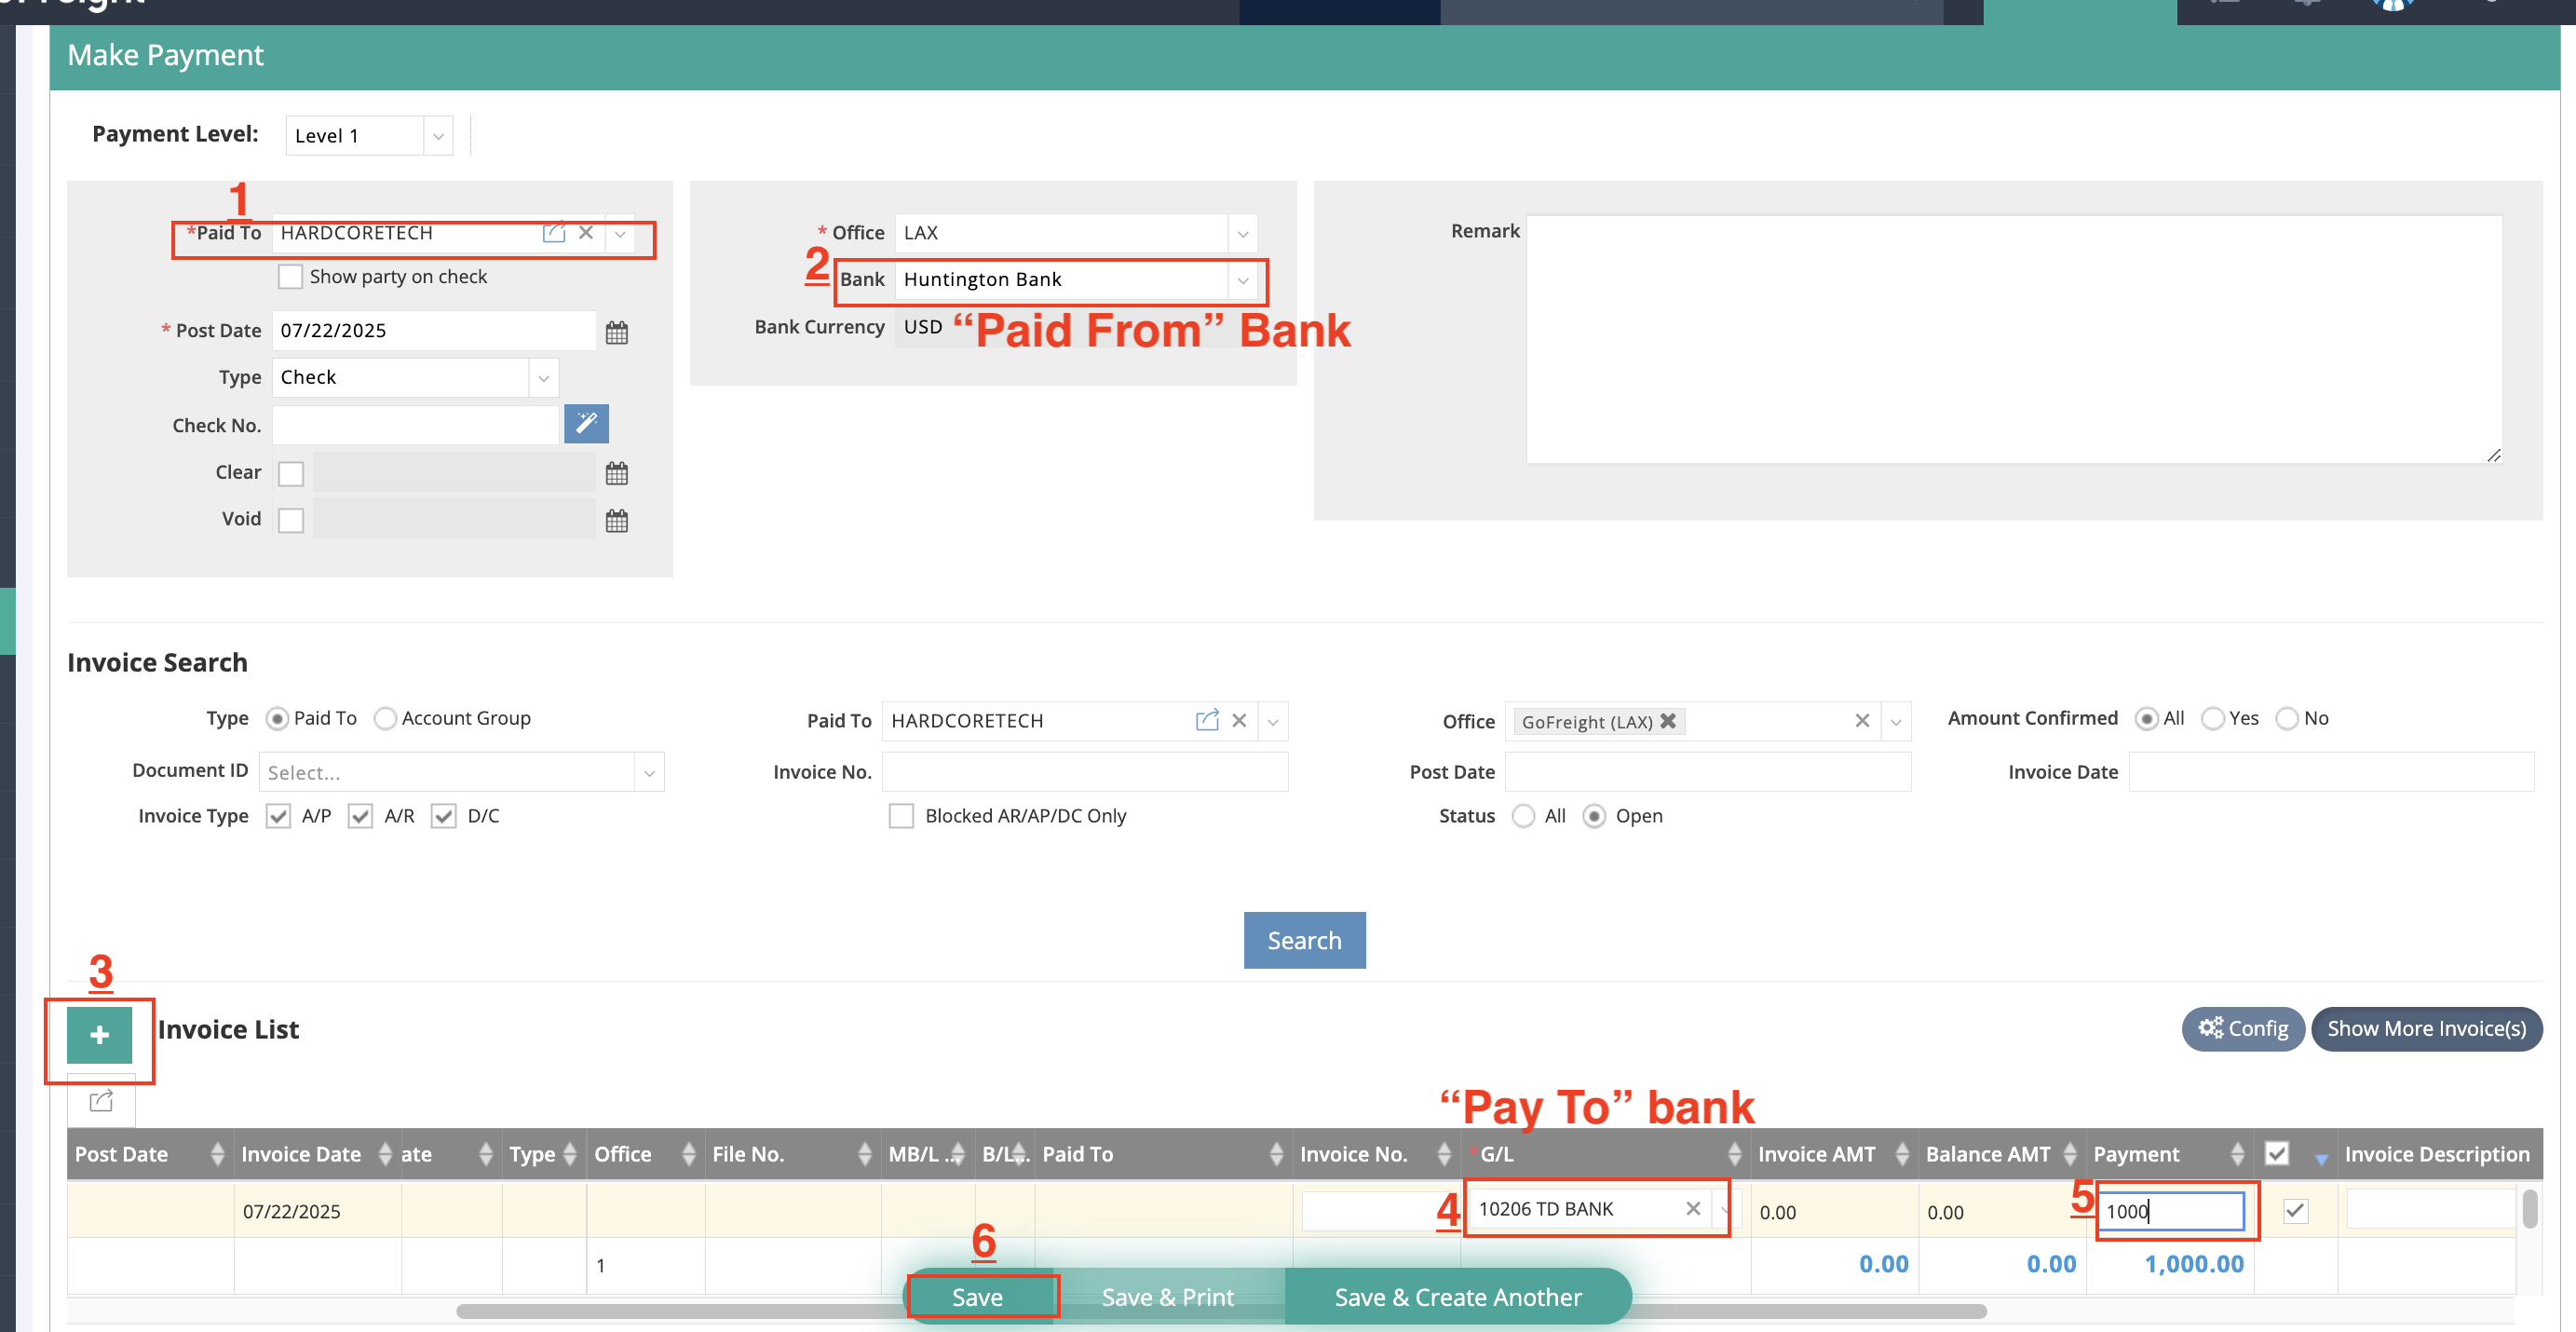Click the Payment amount field containing 1000

2170,1211
